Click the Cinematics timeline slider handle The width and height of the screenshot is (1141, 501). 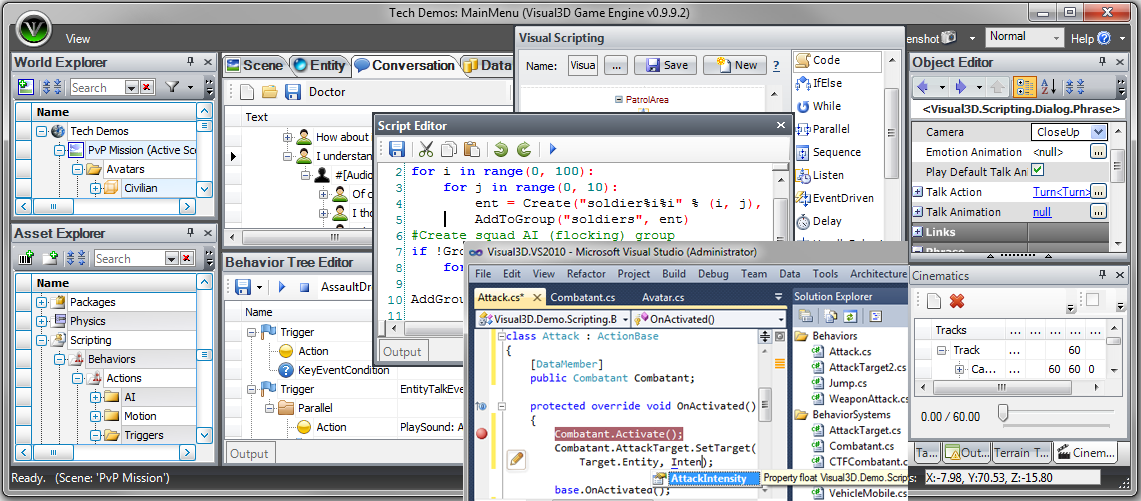(1002, 414)
